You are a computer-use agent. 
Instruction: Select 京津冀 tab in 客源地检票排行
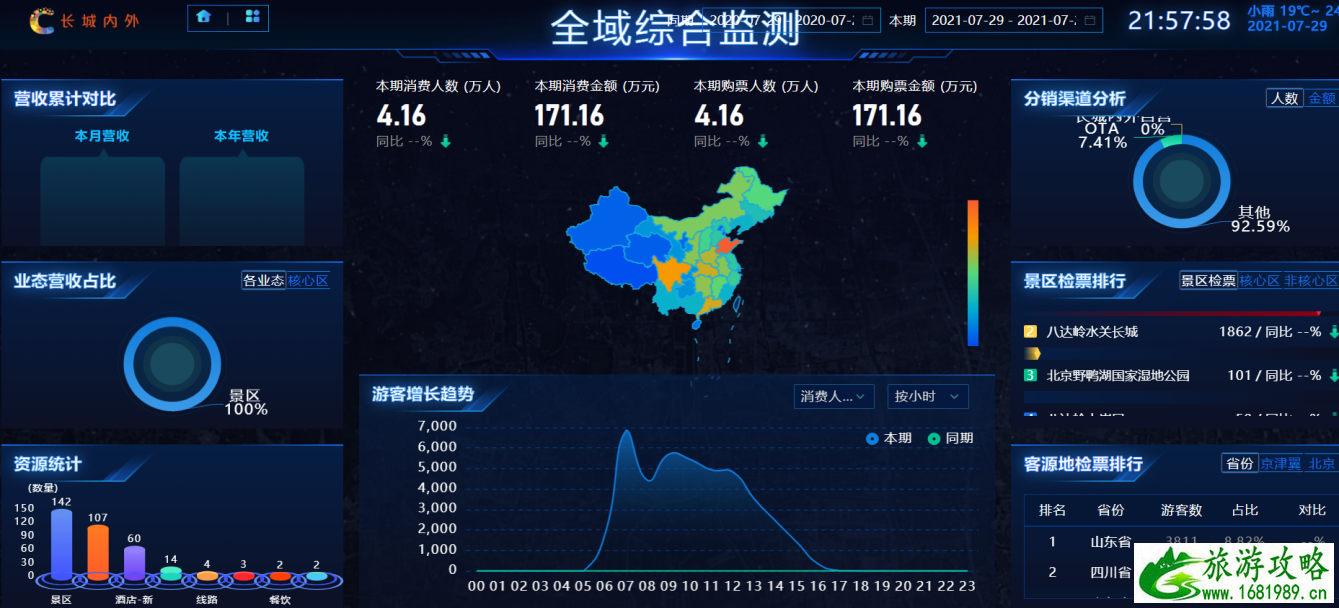(x=1281, y=463)
